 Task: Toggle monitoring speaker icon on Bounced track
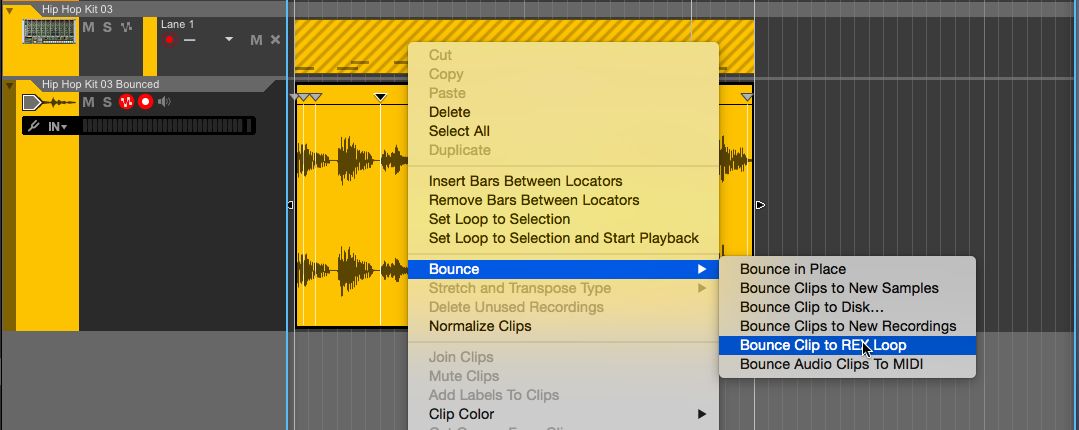[x=164, y=102]
